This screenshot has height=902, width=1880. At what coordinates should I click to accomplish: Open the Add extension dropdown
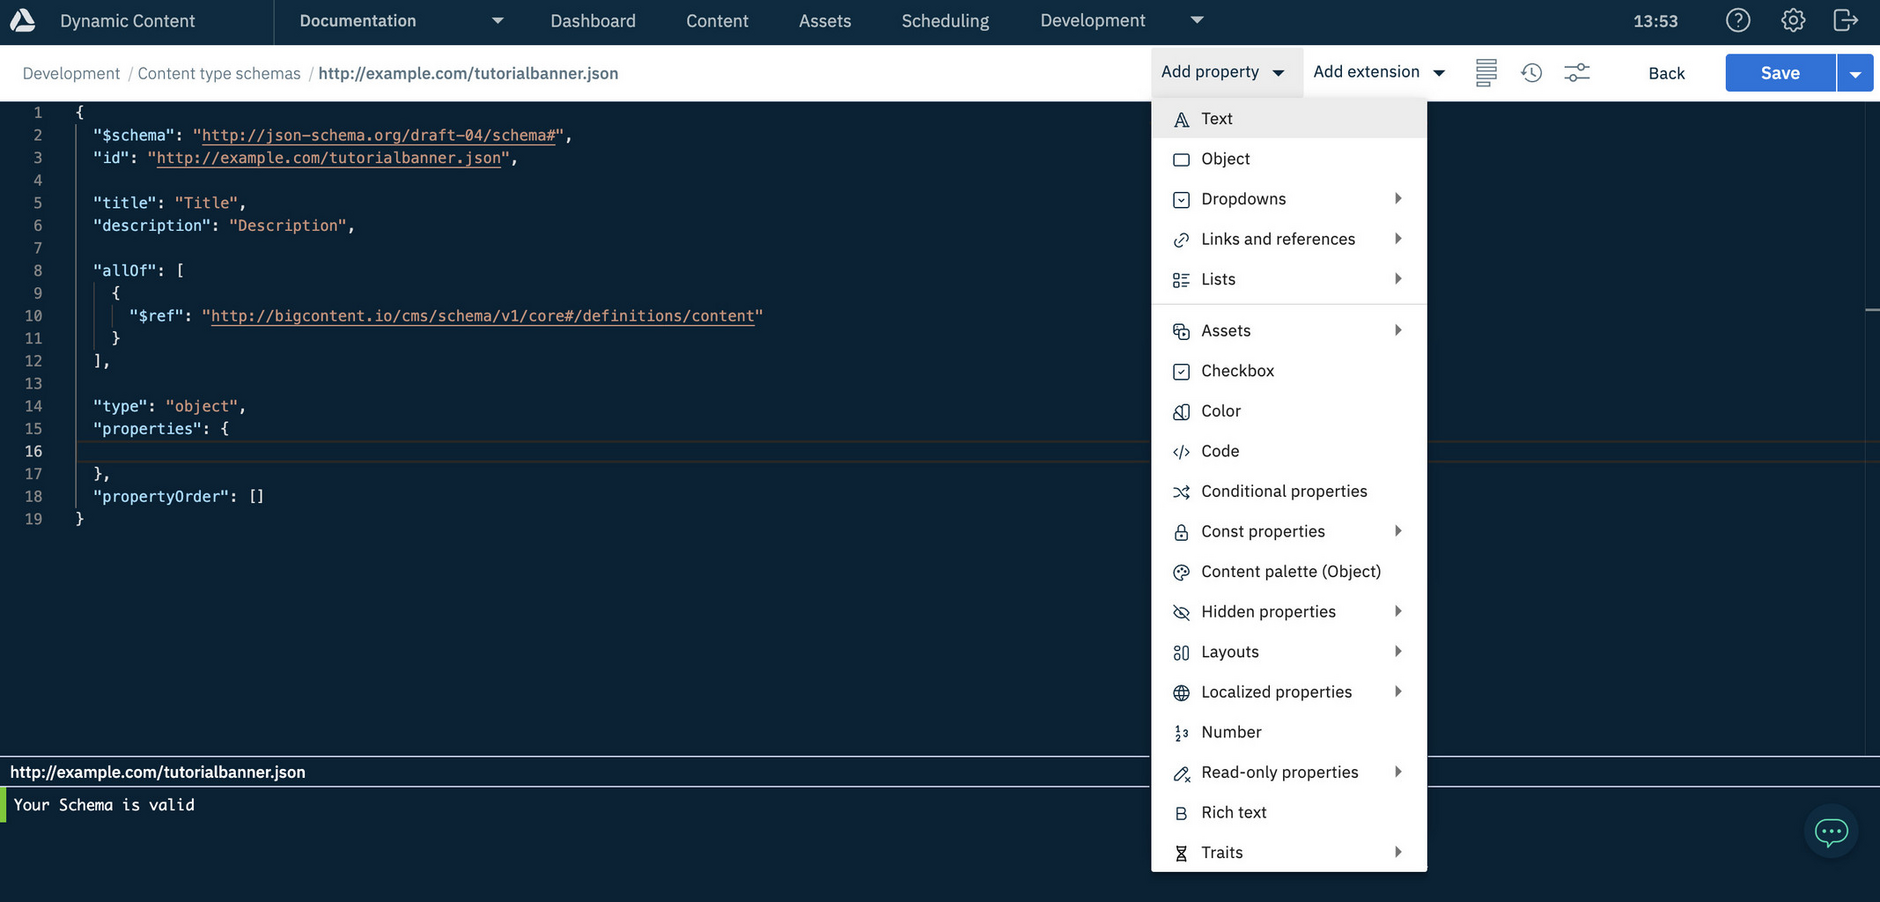click(x=1380, y=72)
